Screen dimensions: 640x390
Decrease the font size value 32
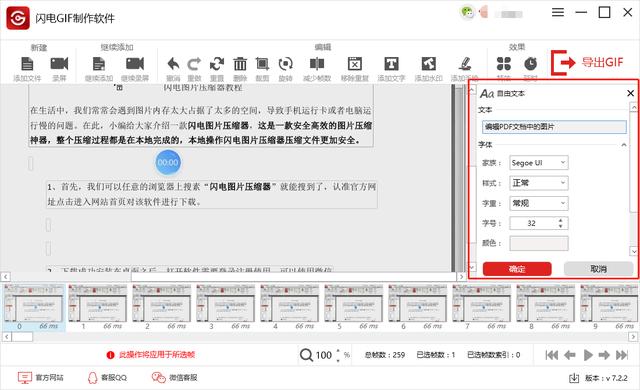[560, 226]
